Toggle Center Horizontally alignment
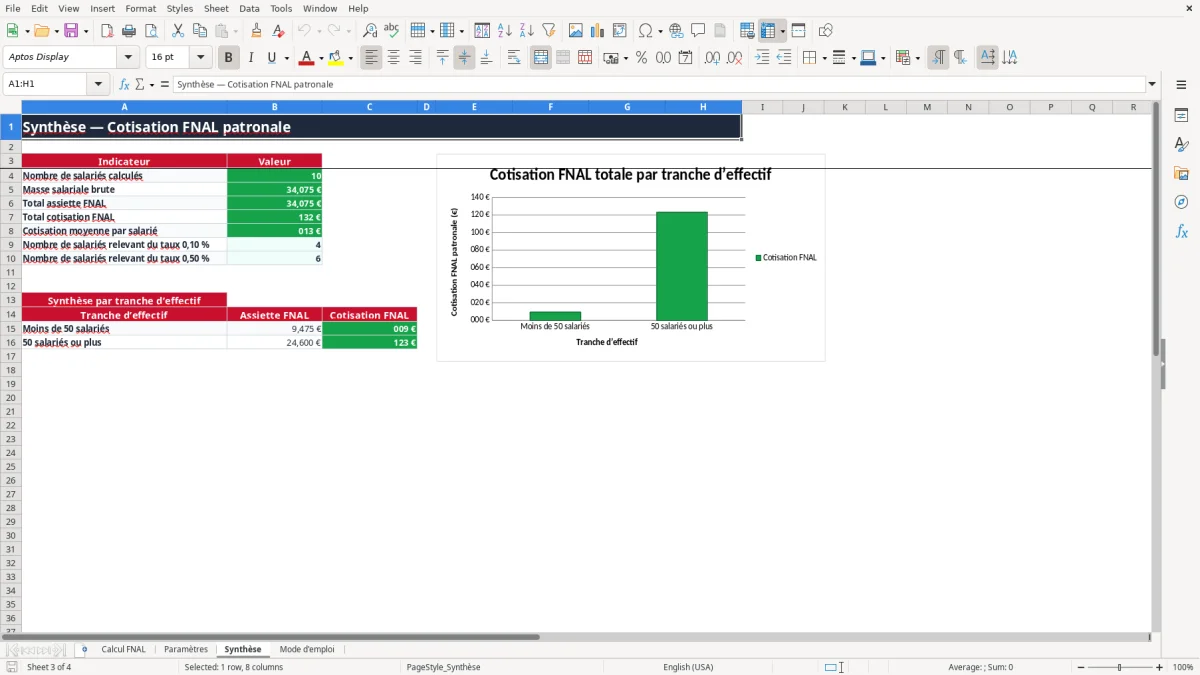Image resolution: width=1200 pixels, height=675 pixels. [393, 58]
